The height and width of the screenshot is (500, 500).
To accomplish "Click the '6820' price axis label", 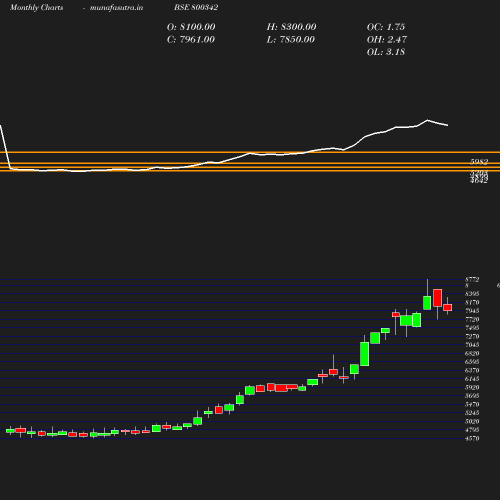I will pyautogui.click(x=472, y=353).
